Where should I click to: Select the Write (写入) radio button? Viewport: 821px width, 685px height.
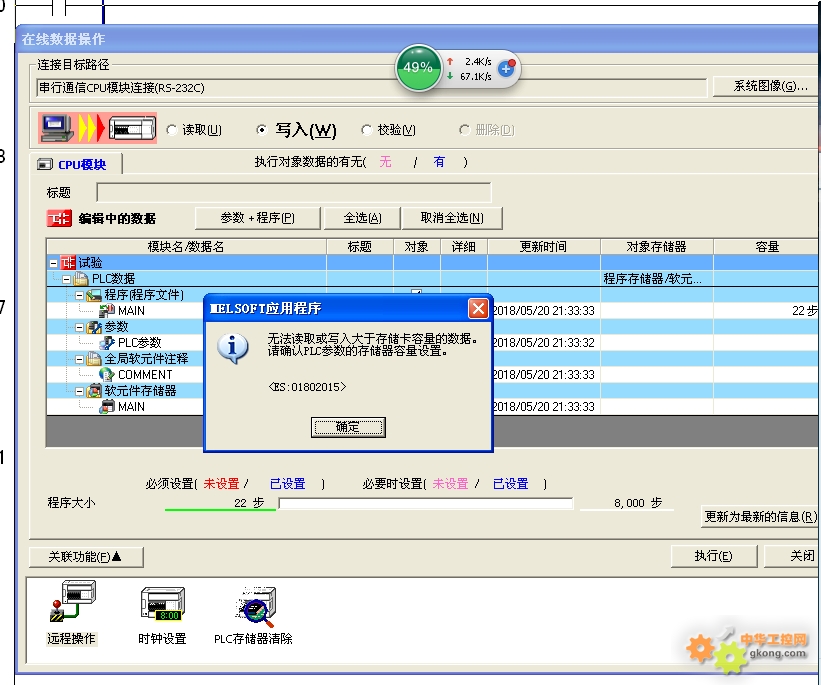262,130
